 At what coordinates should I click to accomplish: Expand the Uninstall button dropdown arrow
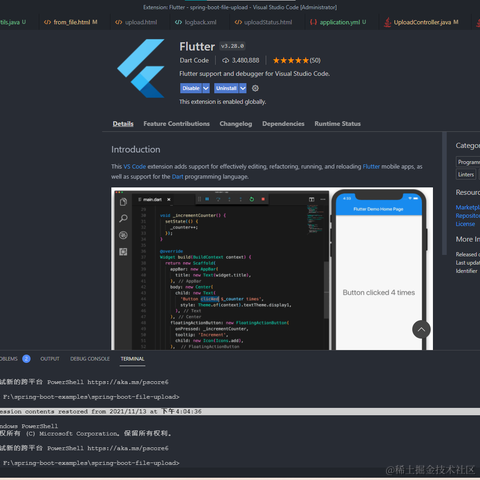(x=243, y=88)
